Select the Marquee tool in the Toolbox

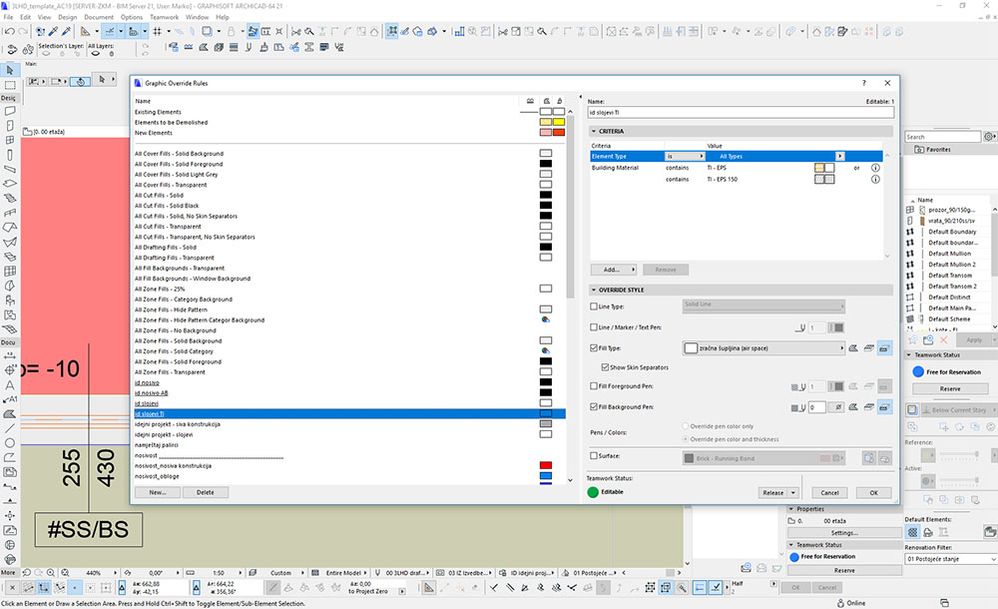(10, 85)
